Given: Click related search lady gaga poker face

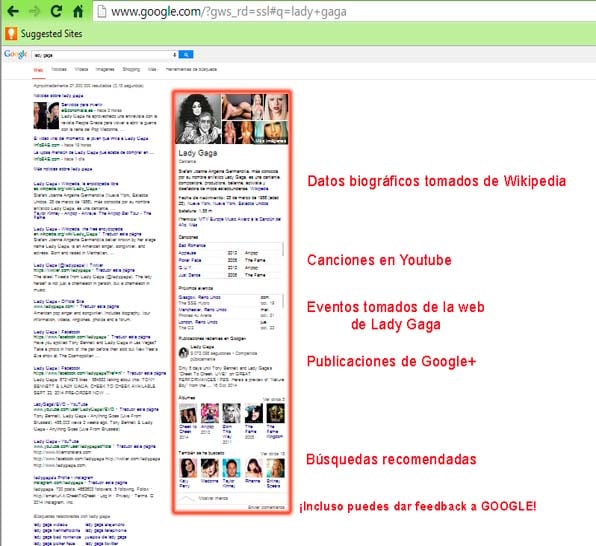Looking at the screenshot, I should tap(55, 544).
